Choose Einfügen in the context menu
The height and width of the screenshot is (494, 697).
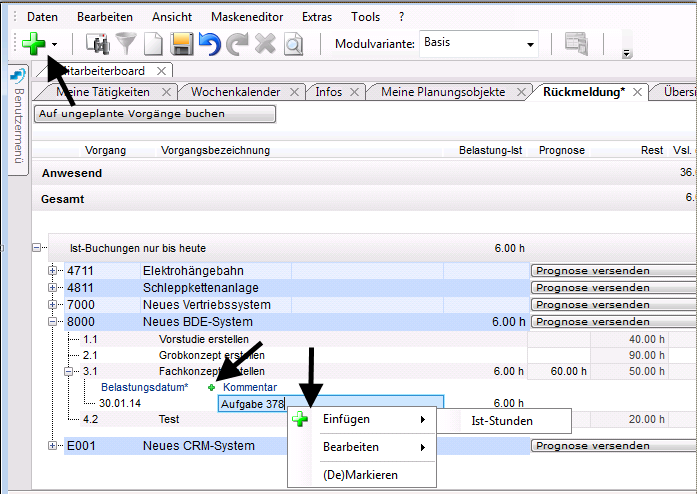coord(362,419)
